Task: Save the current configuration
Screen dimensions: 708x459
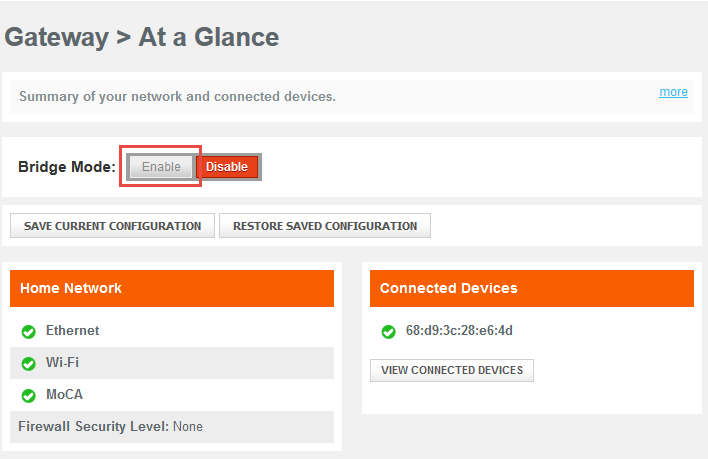Action: pos(112,226)
